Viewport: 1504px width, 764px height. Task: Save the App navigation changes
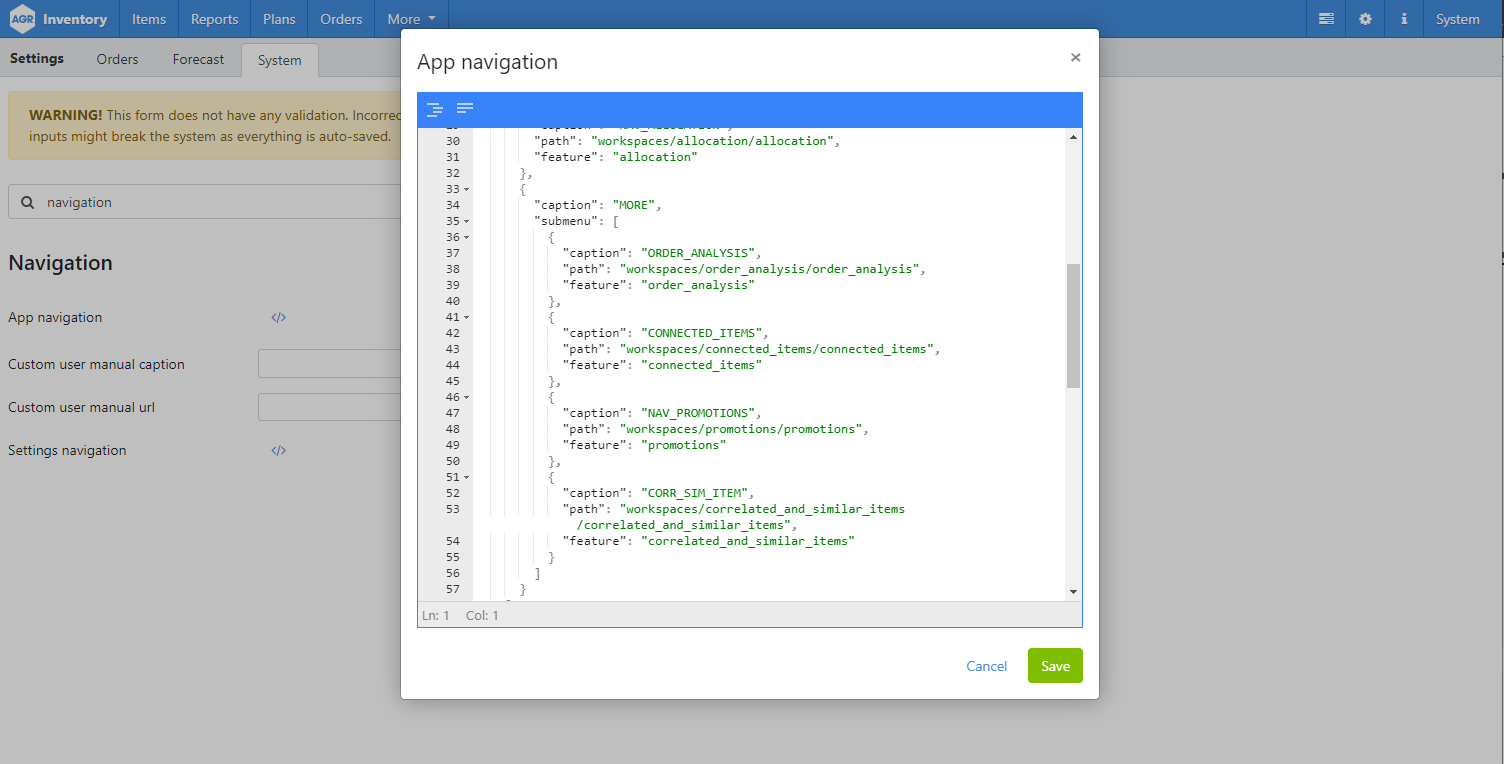[1055, 666]
